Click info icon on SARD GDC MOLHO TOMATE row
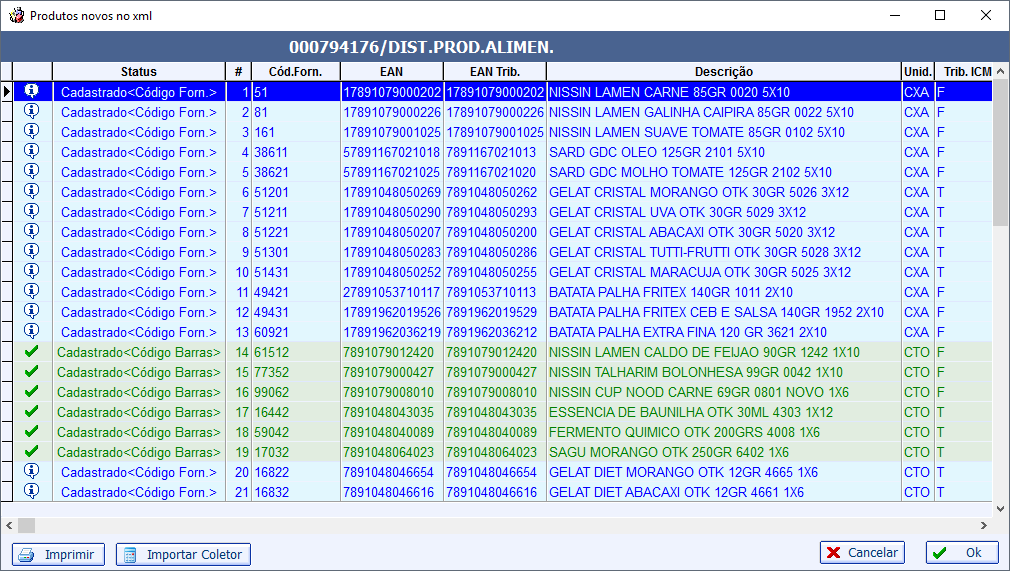Viewport: 1010px width, 571px height. (x=32, y=171)
